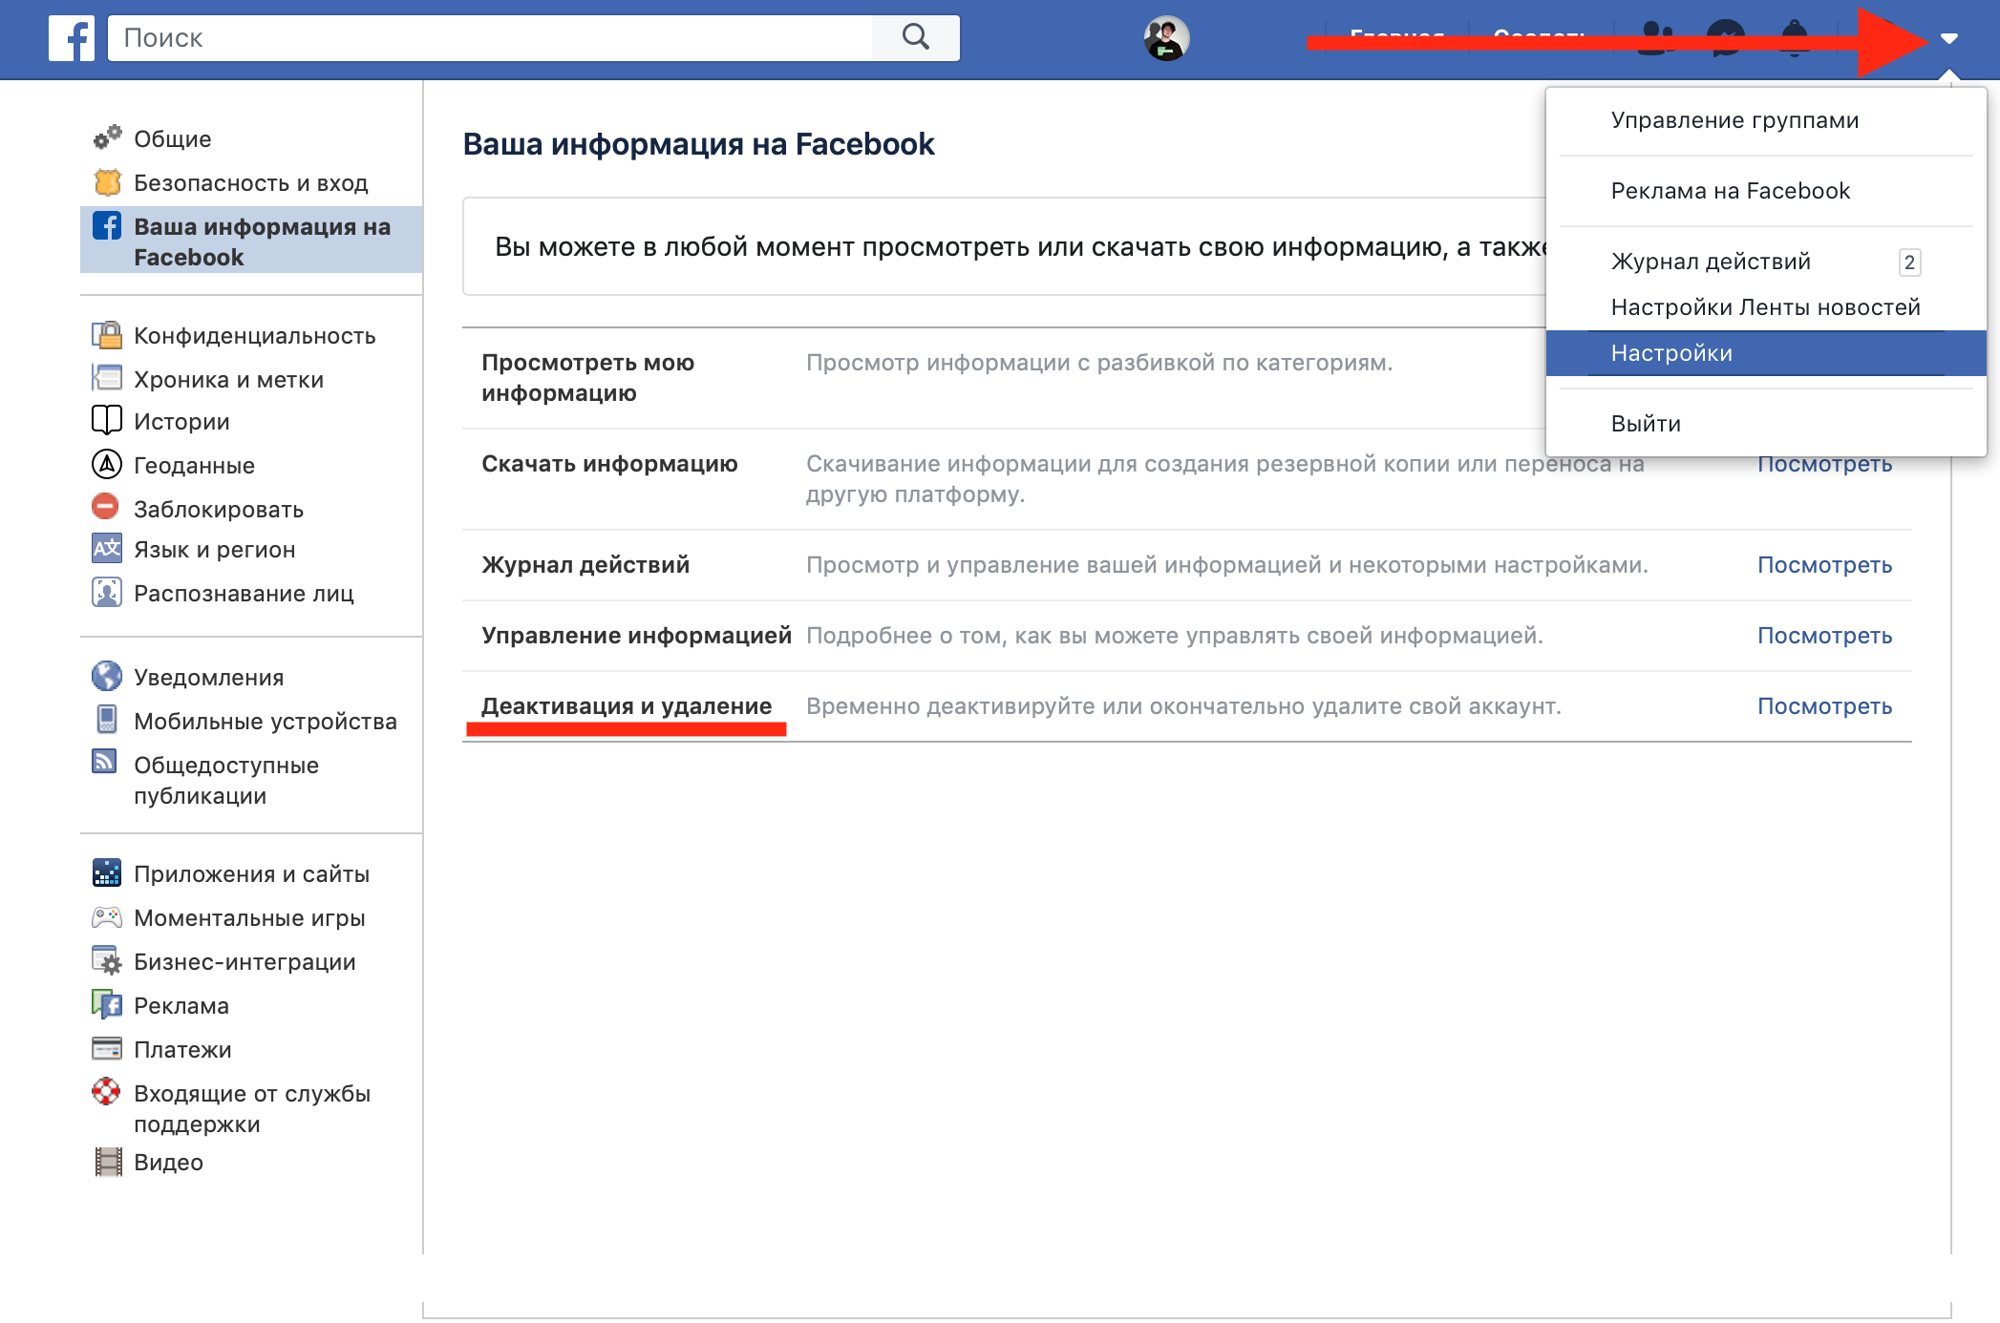Screen dimensions: 2000x1323
Task: Click Facebook icon of Ваша информация на Facebook
Action: click(107, 226)
